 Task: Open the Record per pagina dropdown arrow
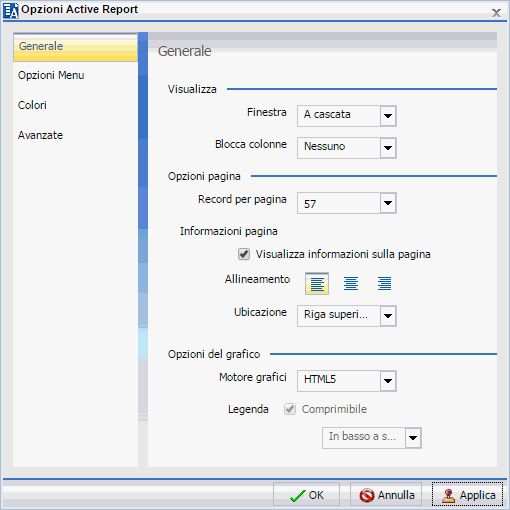(388, 203)
